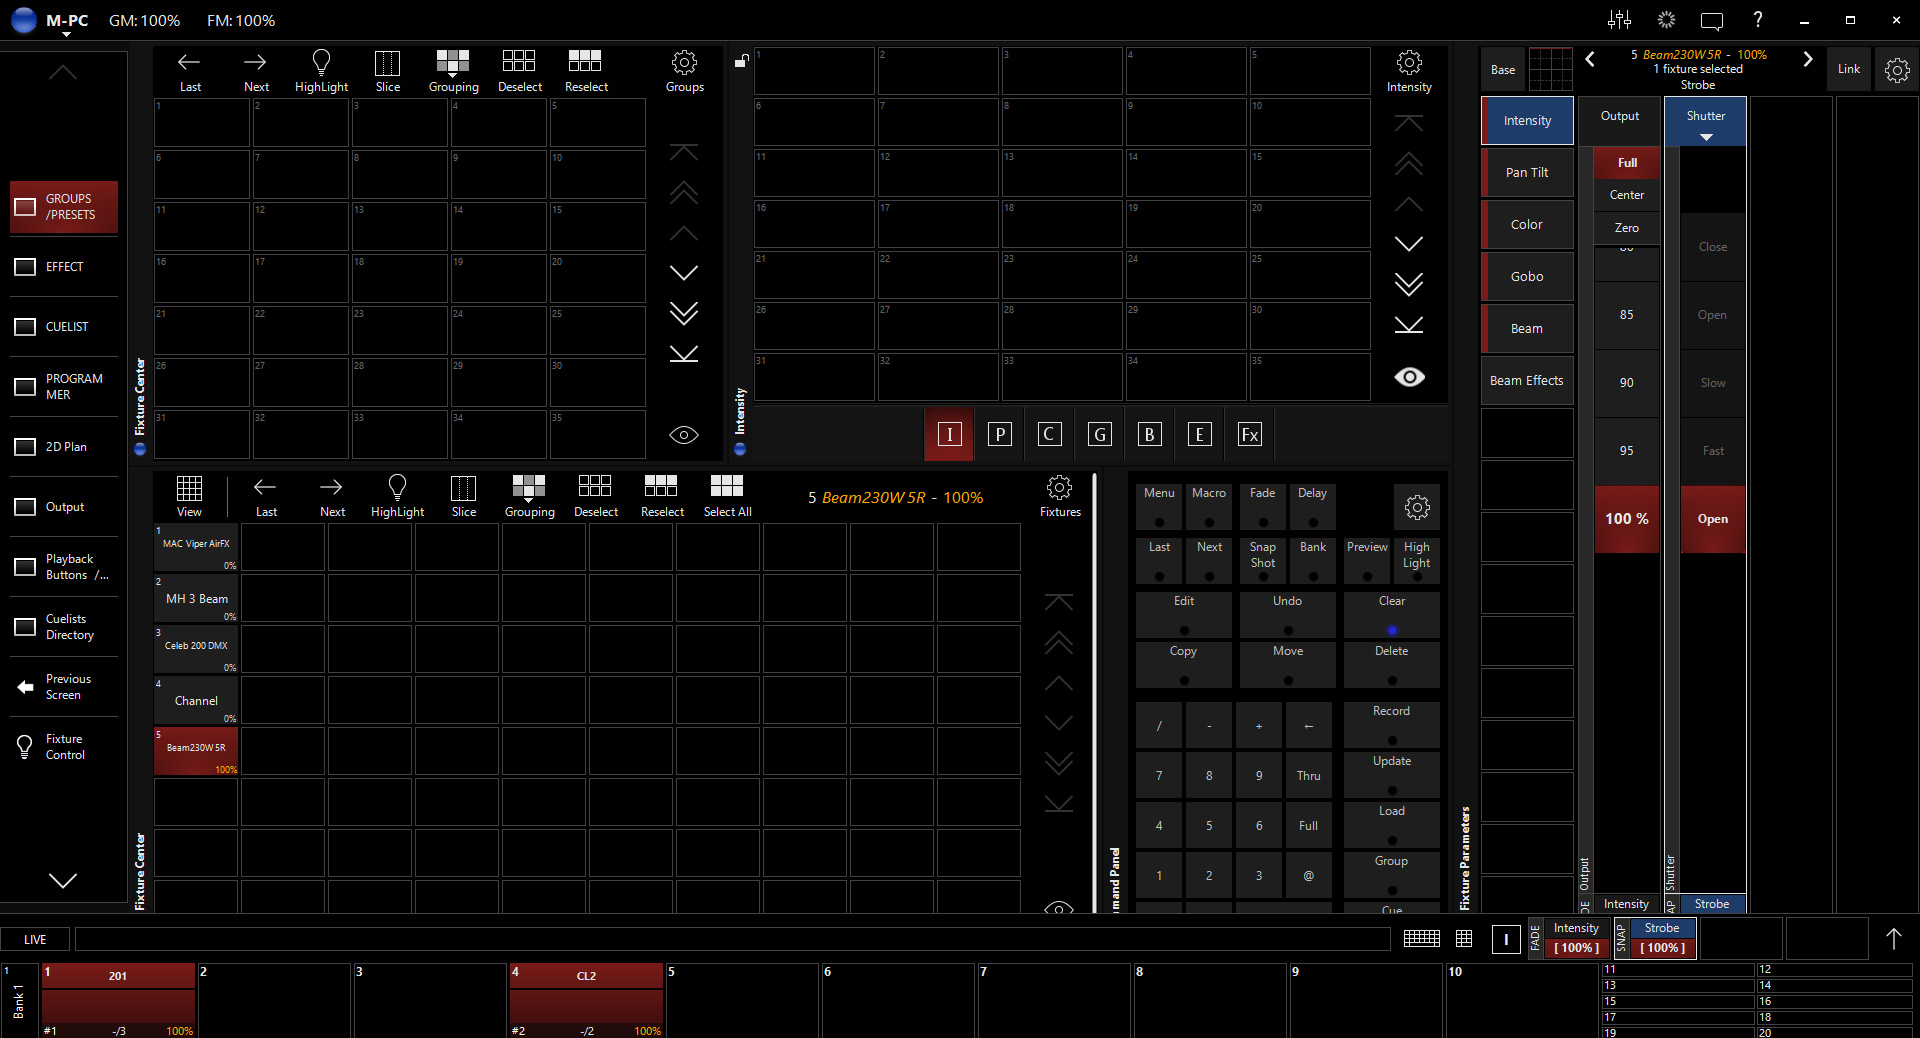Go to next fixture with the right chevron
The width and height of the screenshot is (1920, 1038).
tap(1807, 60)
